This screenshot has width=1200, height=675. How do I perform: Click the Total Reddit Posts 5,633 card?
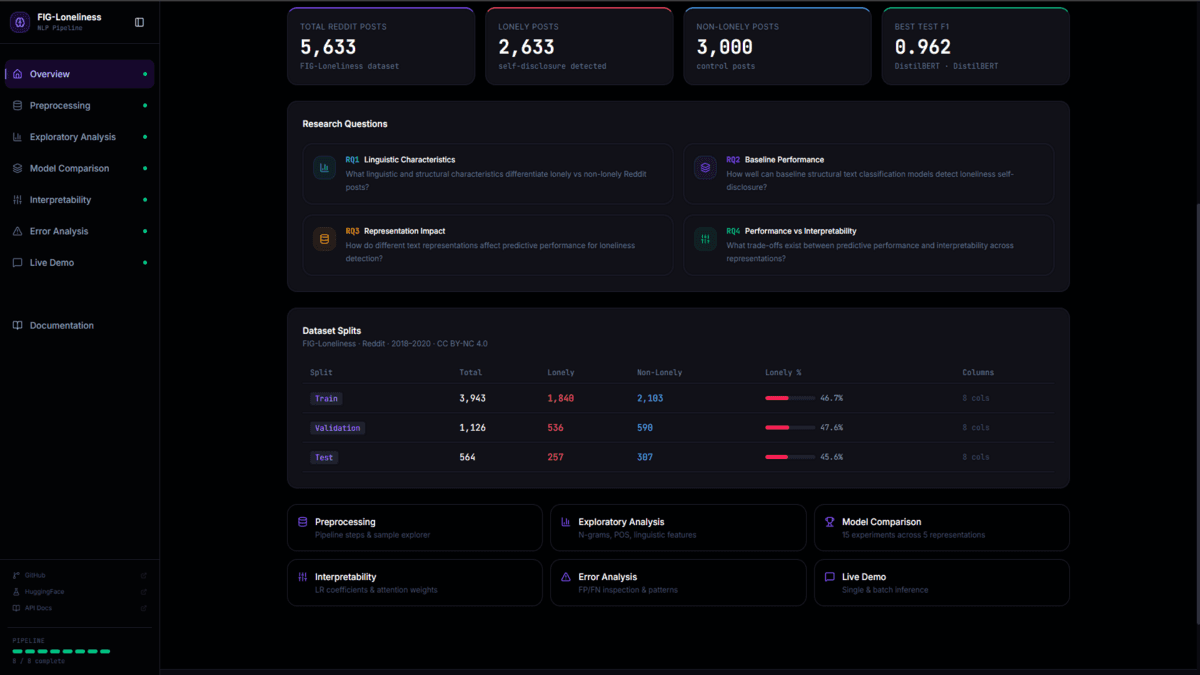tap(381, 46)
